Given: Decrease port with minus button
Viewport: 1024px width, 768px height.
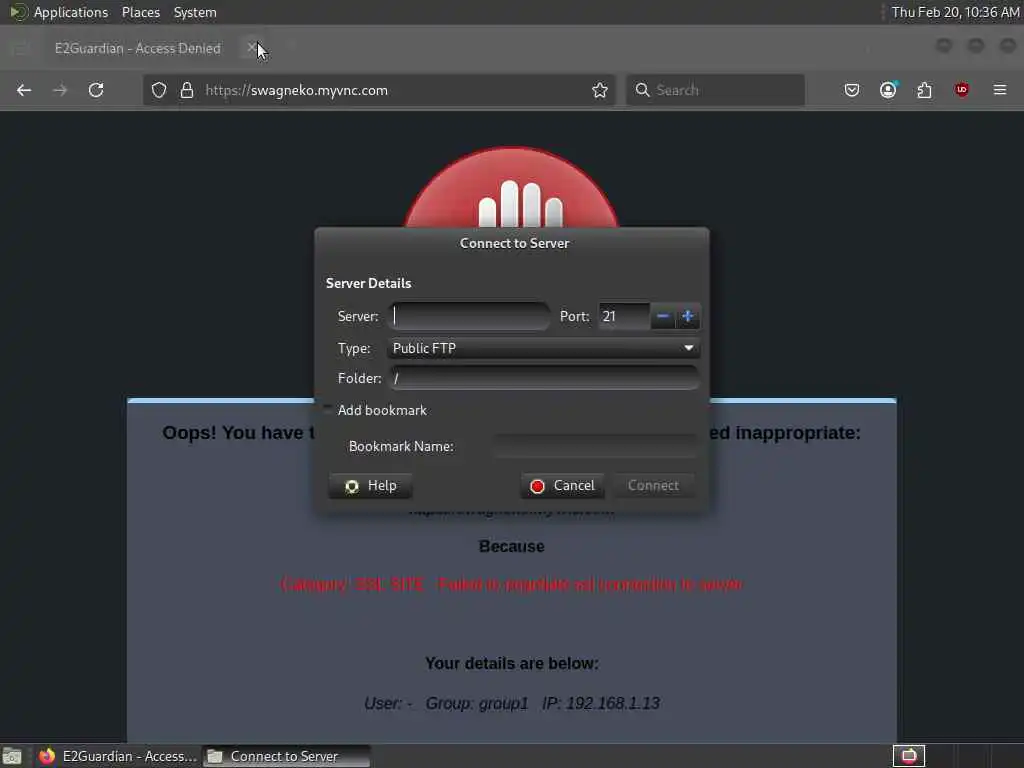Looking at the screenshot, I should (662, 317).
